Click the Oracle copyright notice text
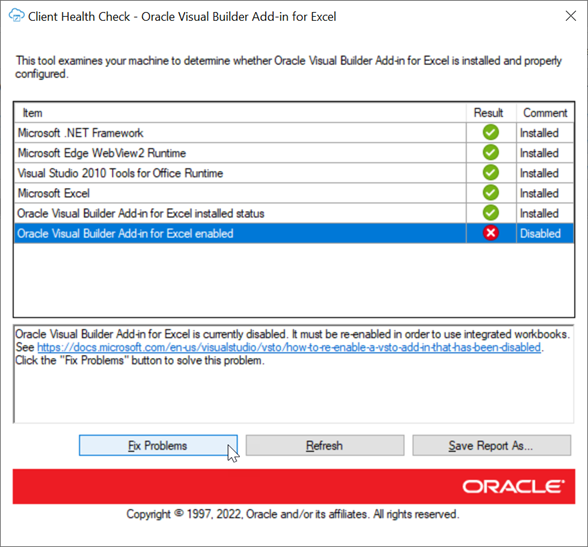Screen dimensions: 588x547 (293, 514)
